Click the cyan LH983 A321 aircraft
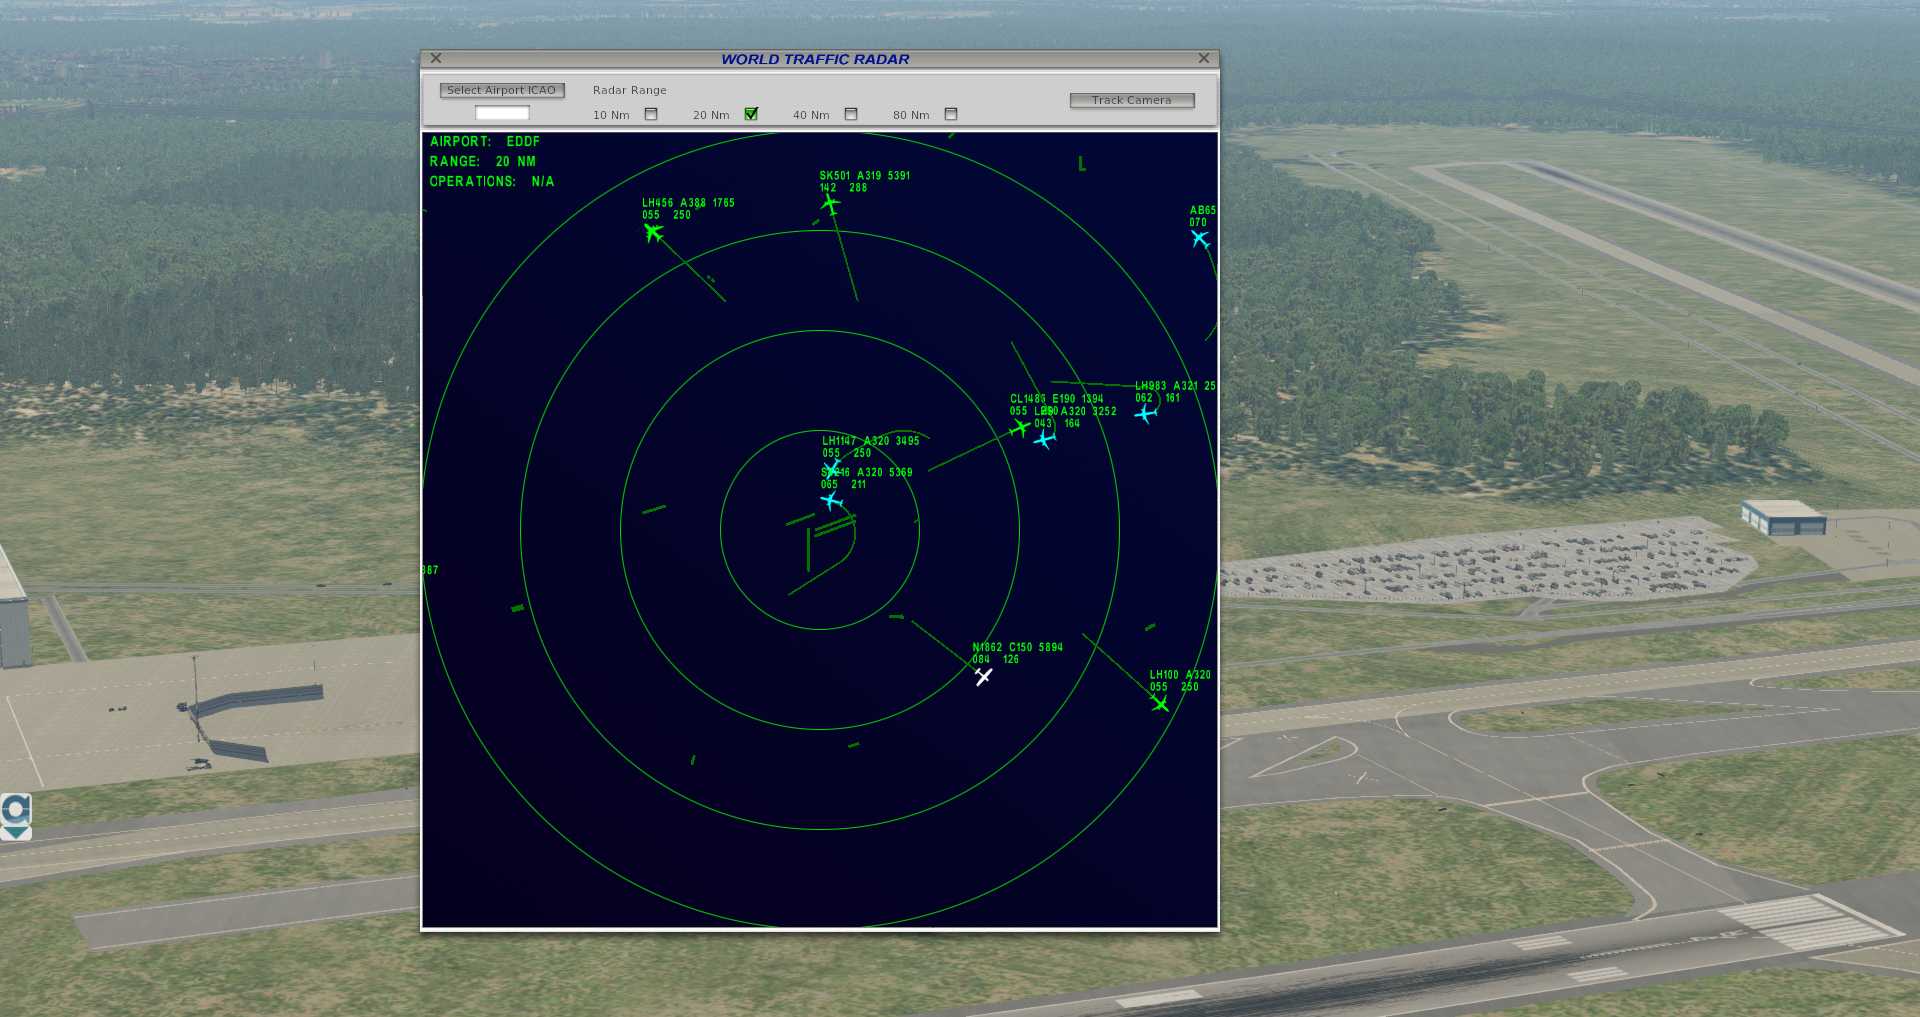The image size is (1920, 1017). [x=1146, y=413]
